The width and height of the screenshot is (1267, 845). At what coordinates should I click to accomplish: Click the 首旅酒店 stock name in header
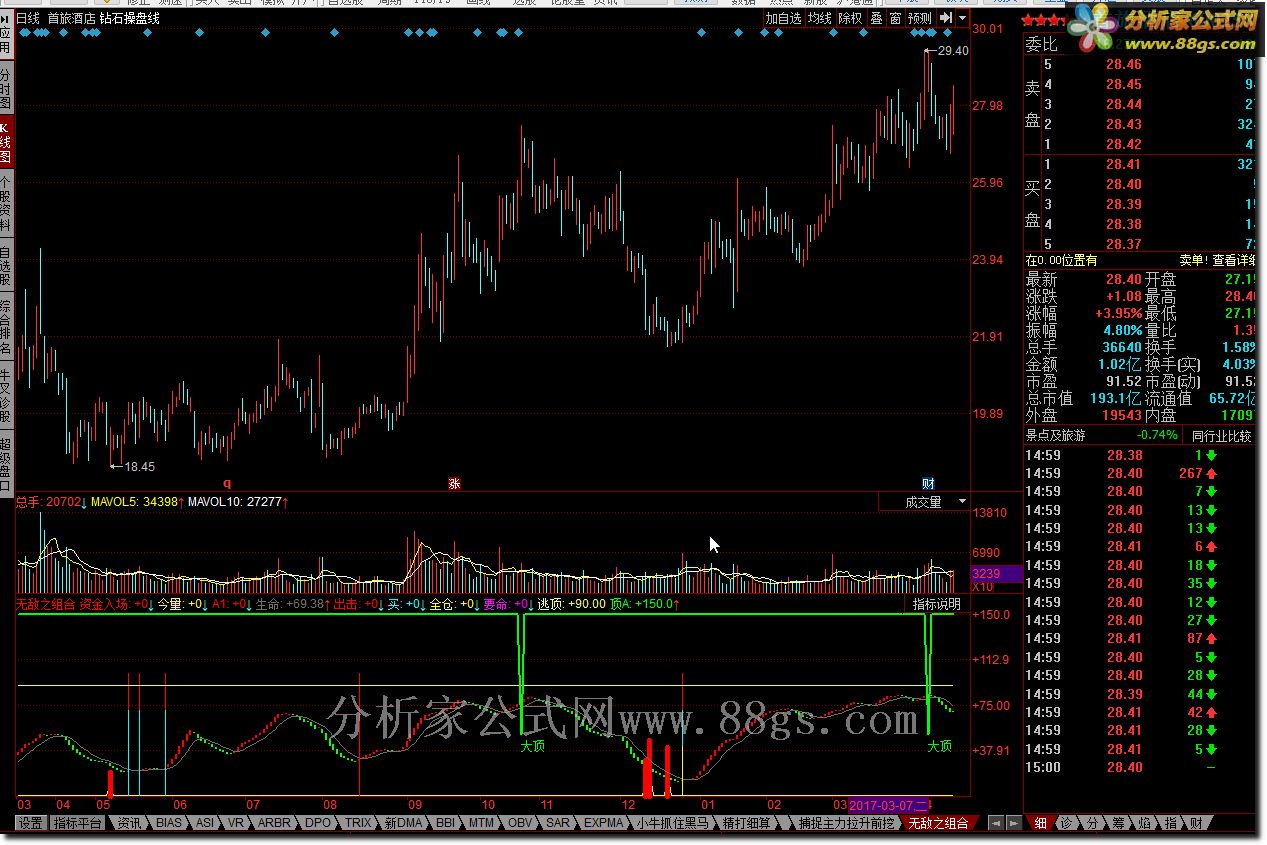pyautogui.click(x=71, y=18)
